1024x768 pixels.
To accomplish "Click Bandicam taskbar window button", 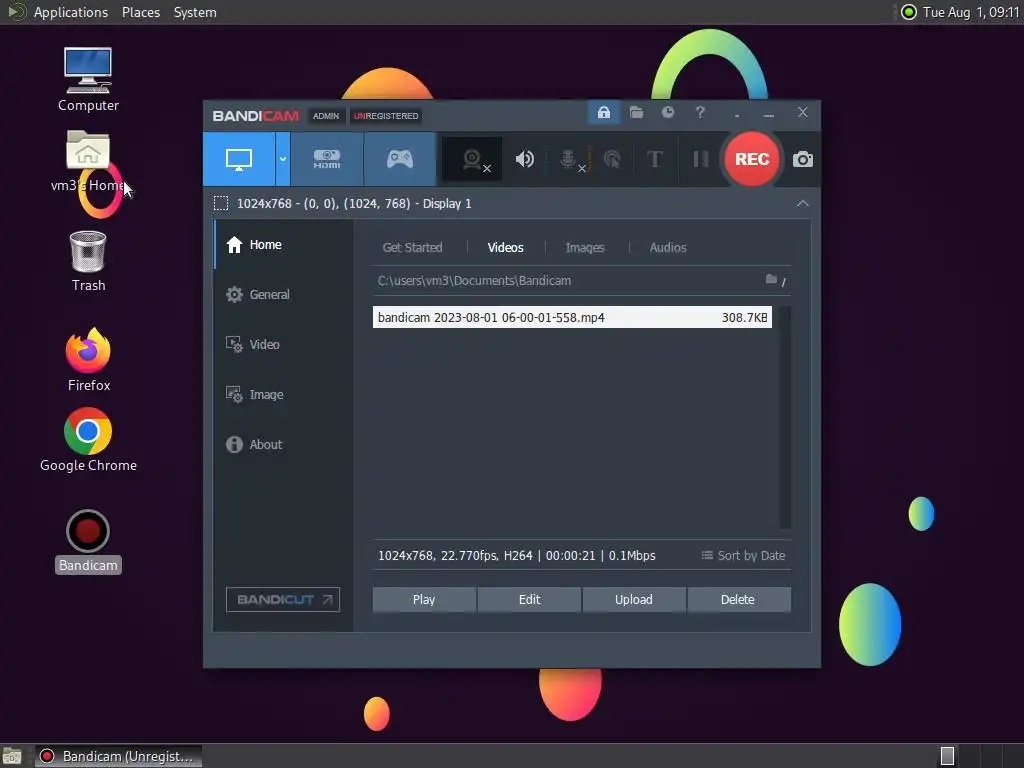I will click(x=118, y=756).
